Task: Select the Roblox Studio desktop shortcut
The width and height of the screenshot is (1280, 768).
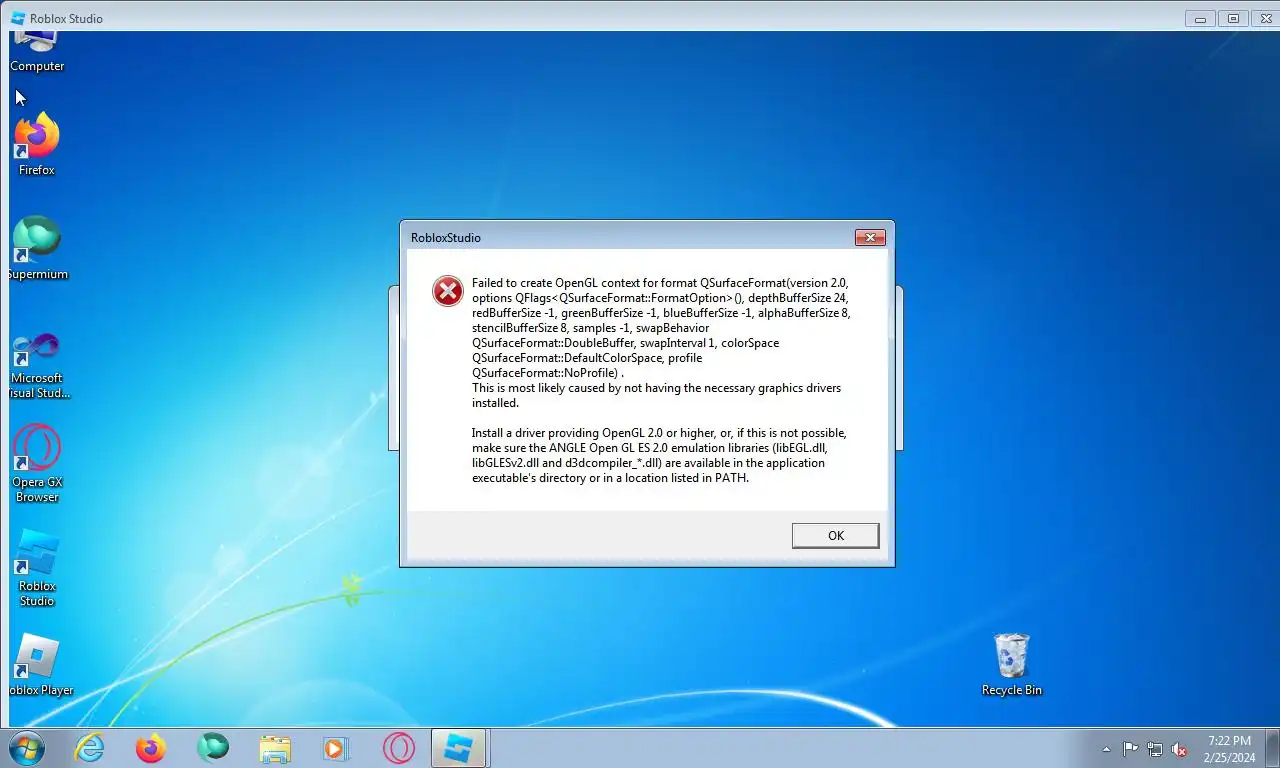Action: pos(37,568)
